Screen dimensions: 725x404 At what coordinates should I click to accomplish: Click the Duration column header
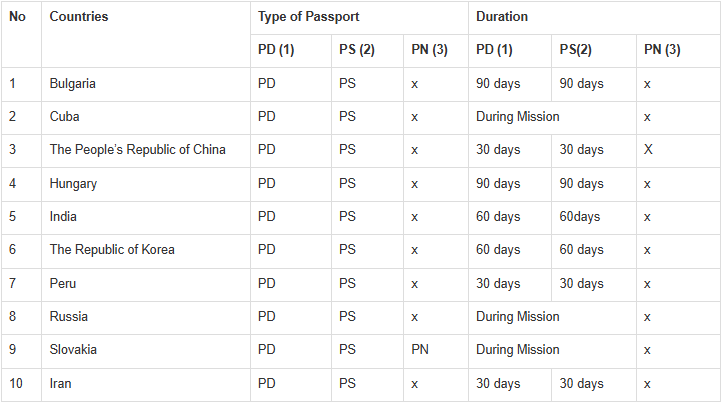(502, 17)
